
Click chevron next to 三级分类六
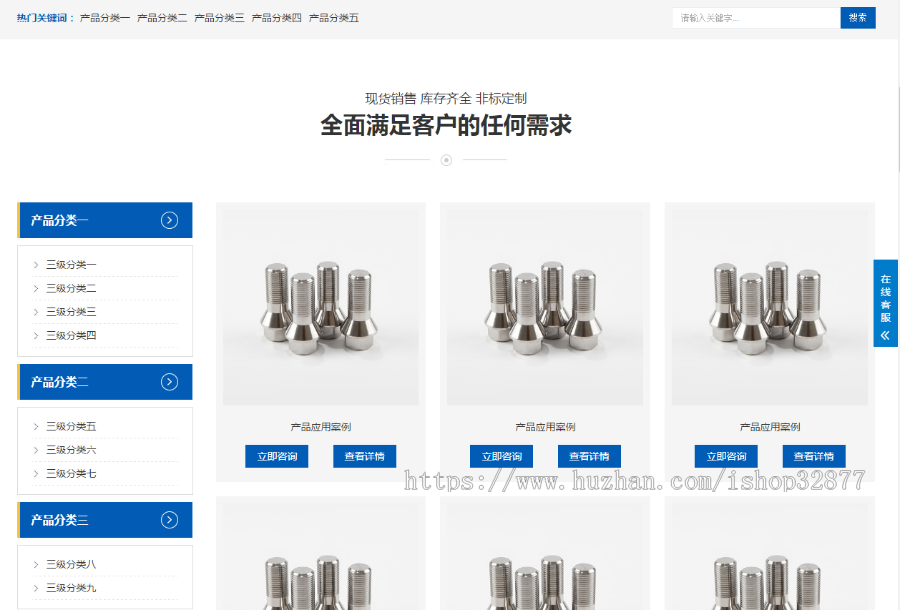[36, 450]
